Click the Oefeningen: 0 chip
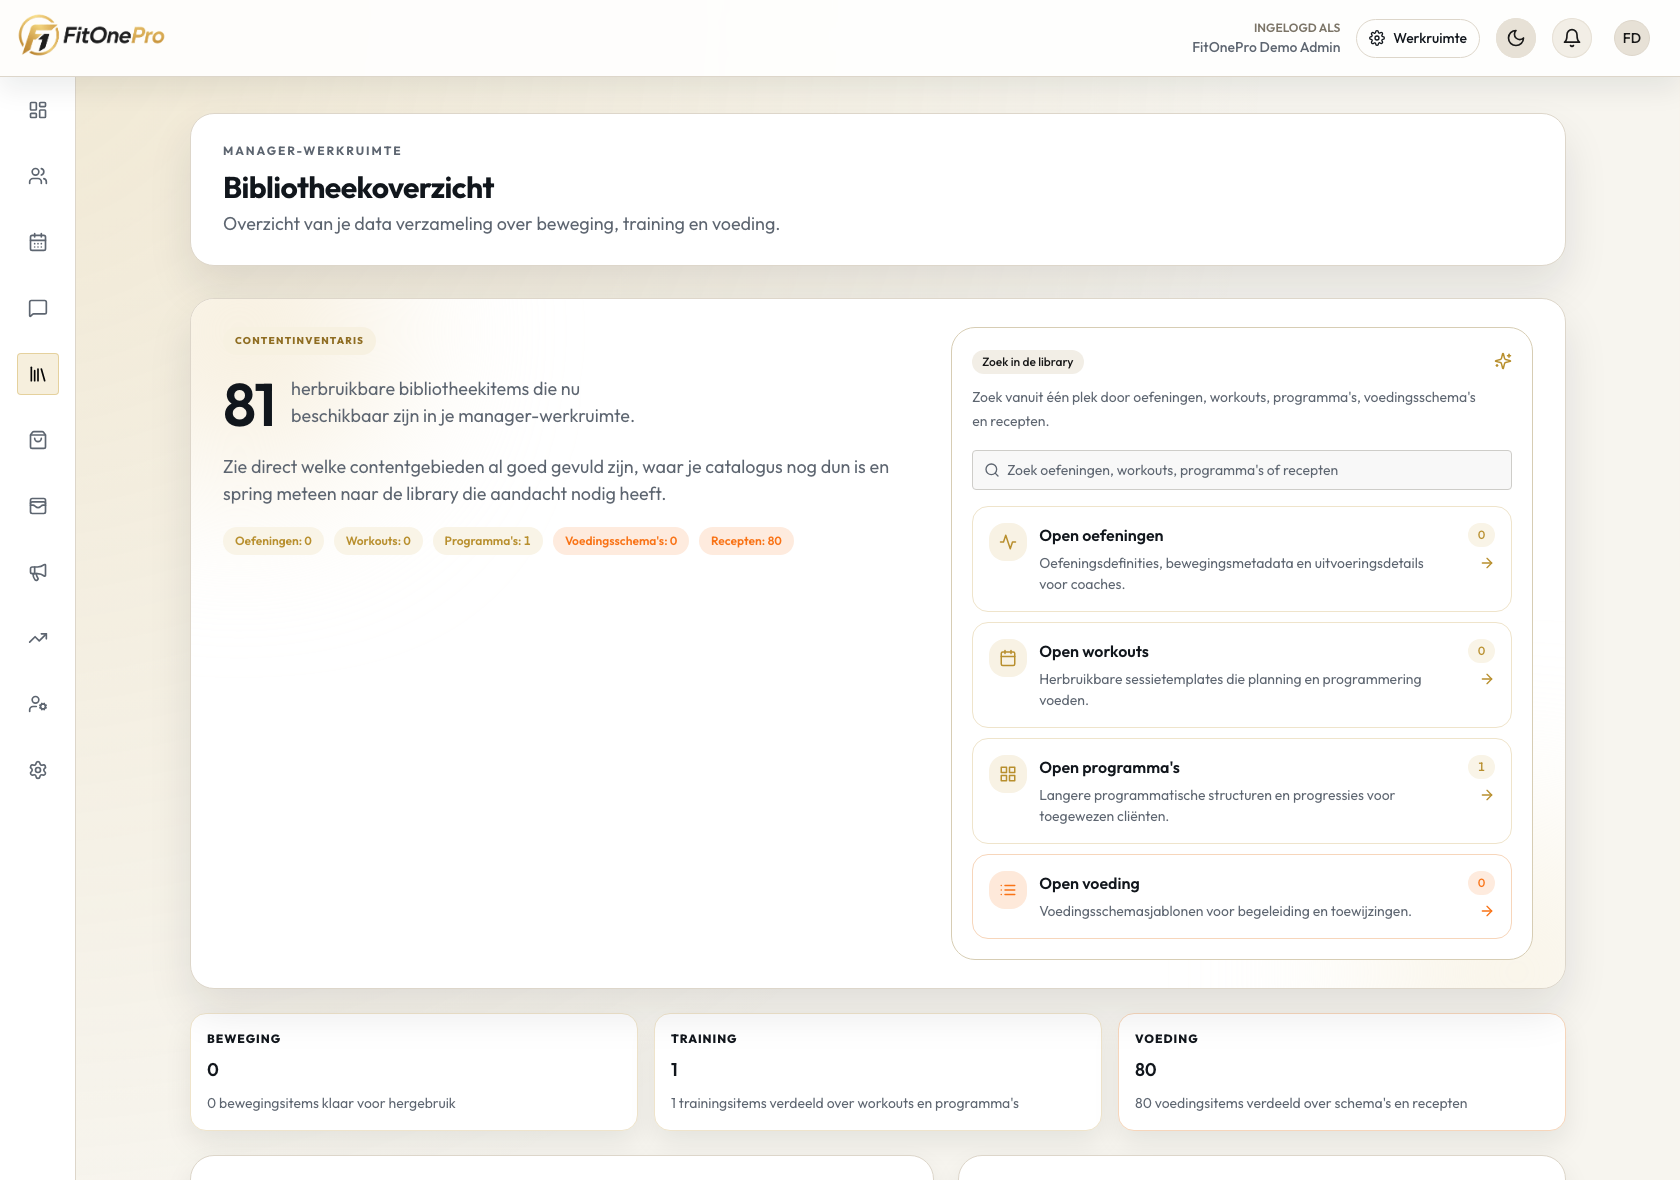The height and width of the screenshot is (1180, 1680). click(x=273, y=541)
